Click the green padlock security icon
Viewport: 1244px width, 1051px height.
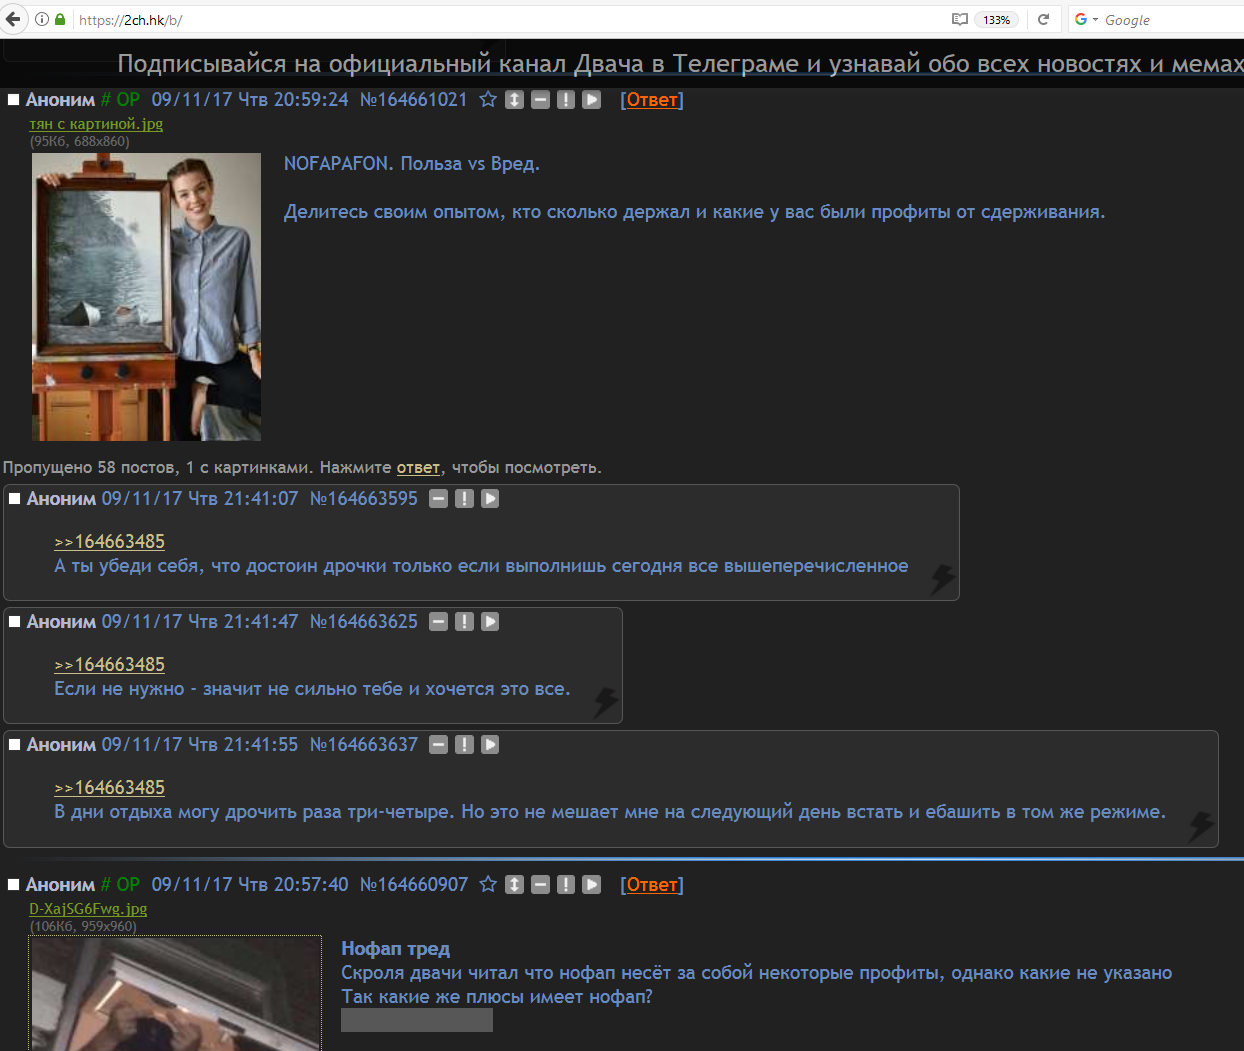click(60, 19)
